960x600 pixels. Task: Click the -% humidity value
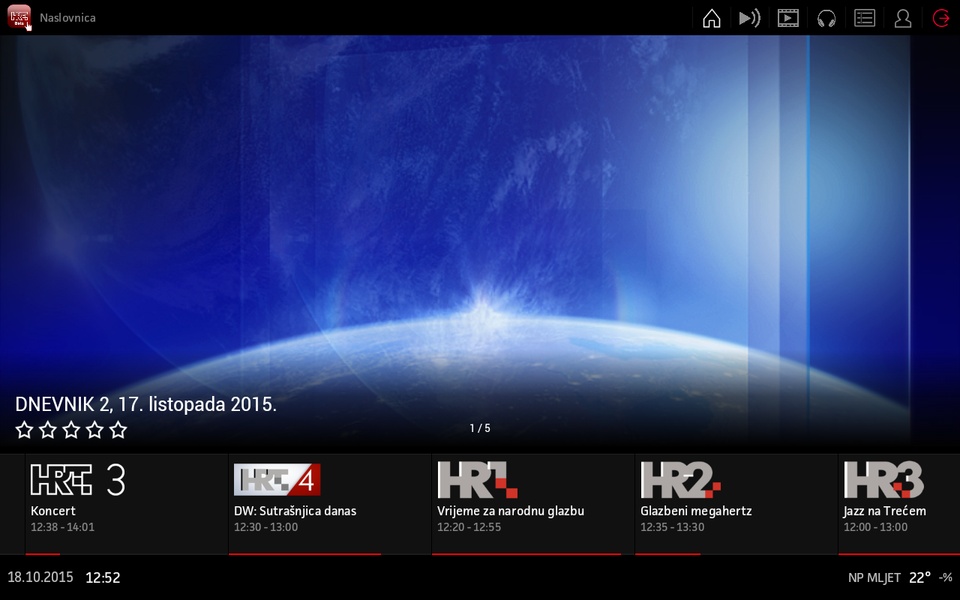click(x=946, y=577)
